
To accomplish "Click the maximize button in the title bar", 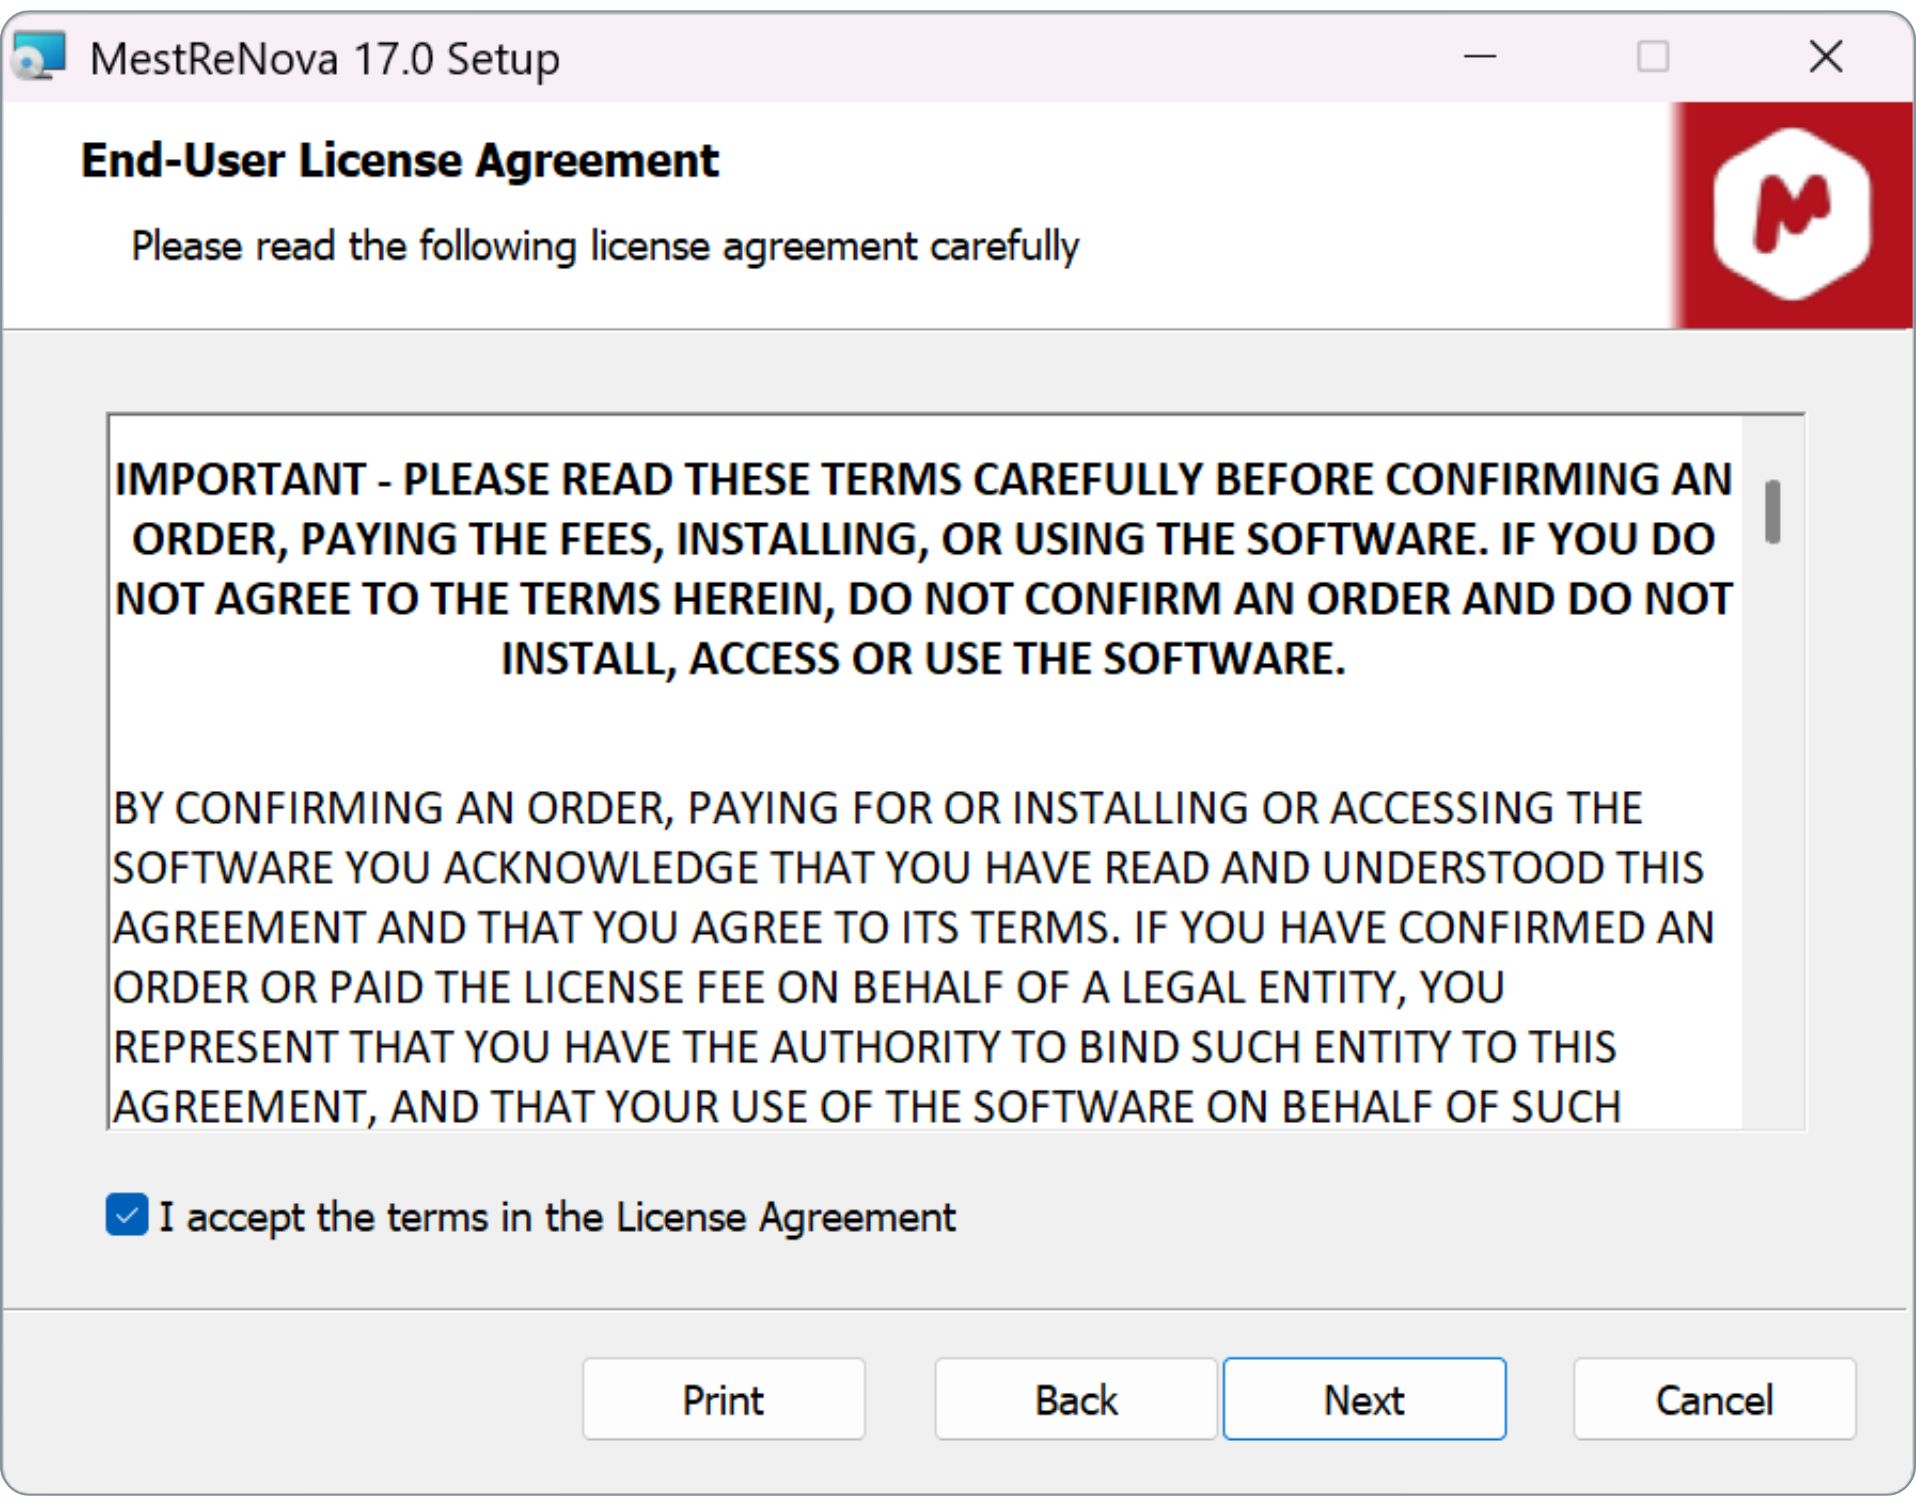I will click(x=1653, y=57).
